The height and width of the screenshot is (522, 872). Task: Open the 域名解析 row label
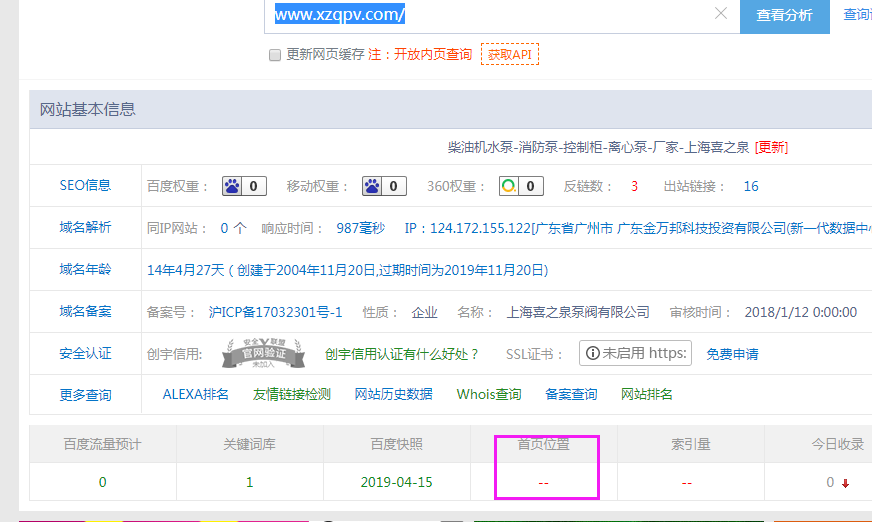(85, 227)
